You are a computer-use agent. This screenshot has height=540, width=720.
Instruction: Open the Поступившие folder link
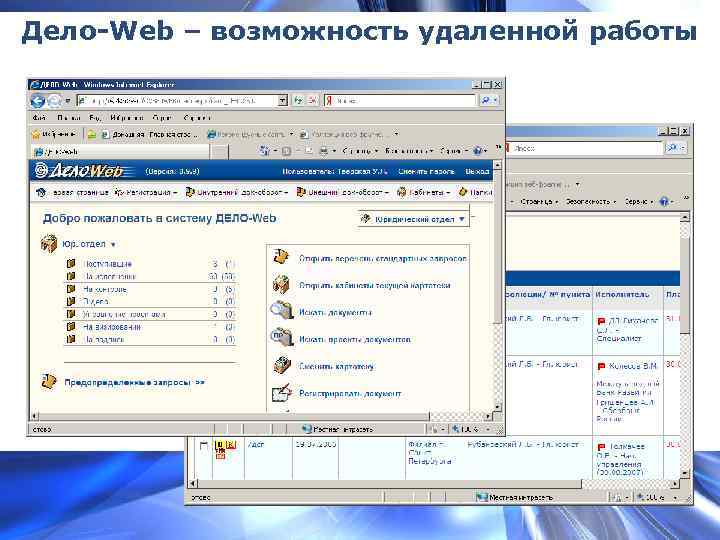107,264
